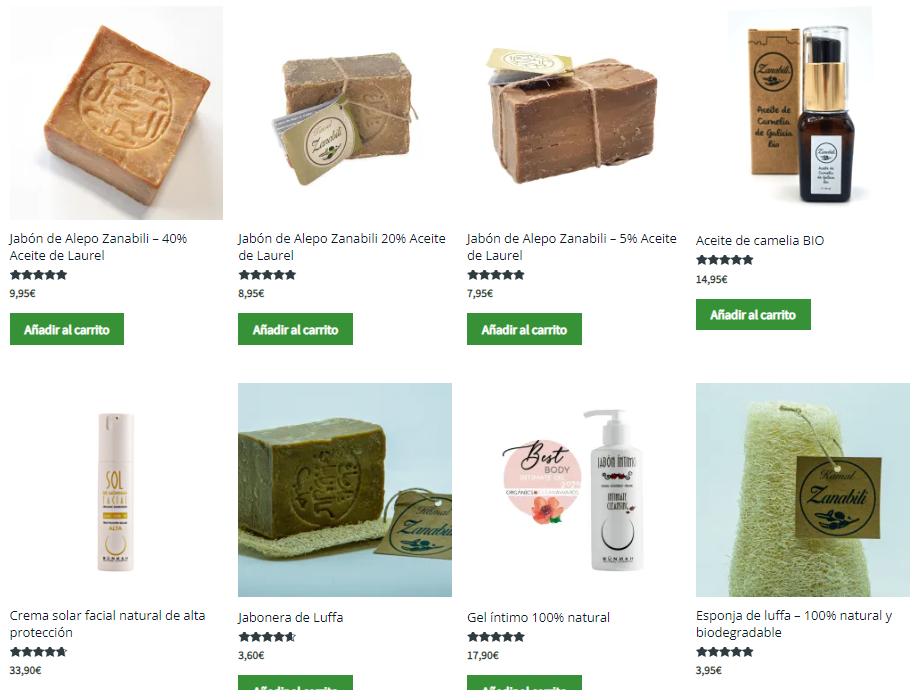
Task: Click star rating under Aceite de camelia BIO
Action: pyautogui.click(x=725, y=260)
